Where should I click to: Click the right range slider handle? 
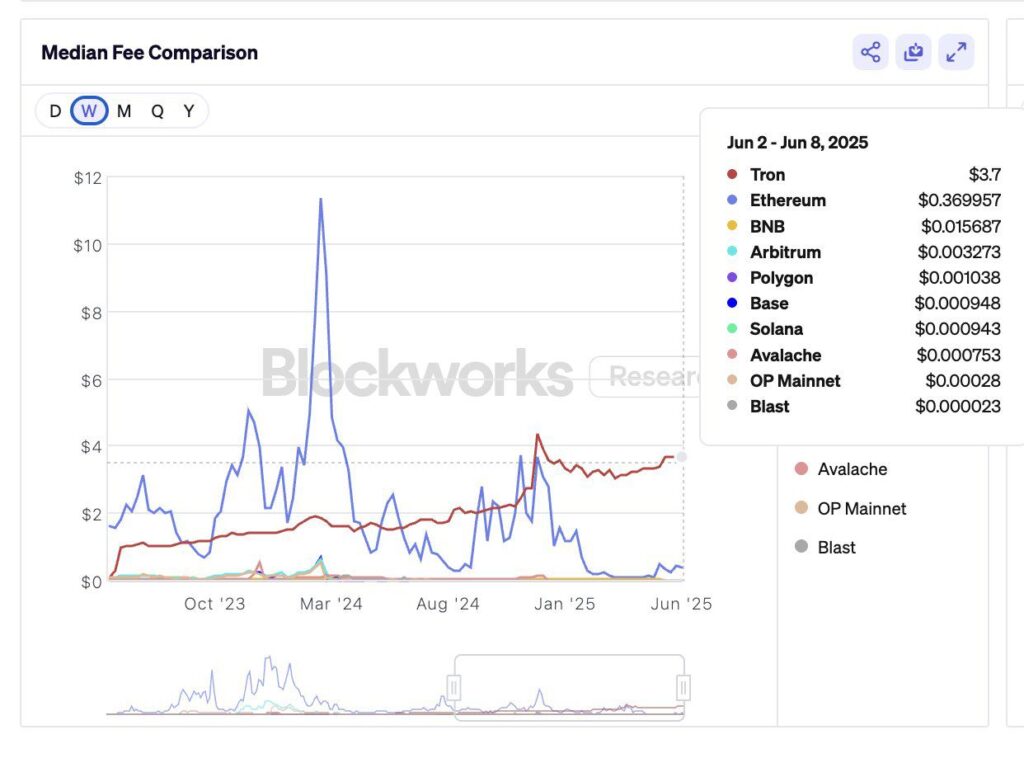pos(684,687)
